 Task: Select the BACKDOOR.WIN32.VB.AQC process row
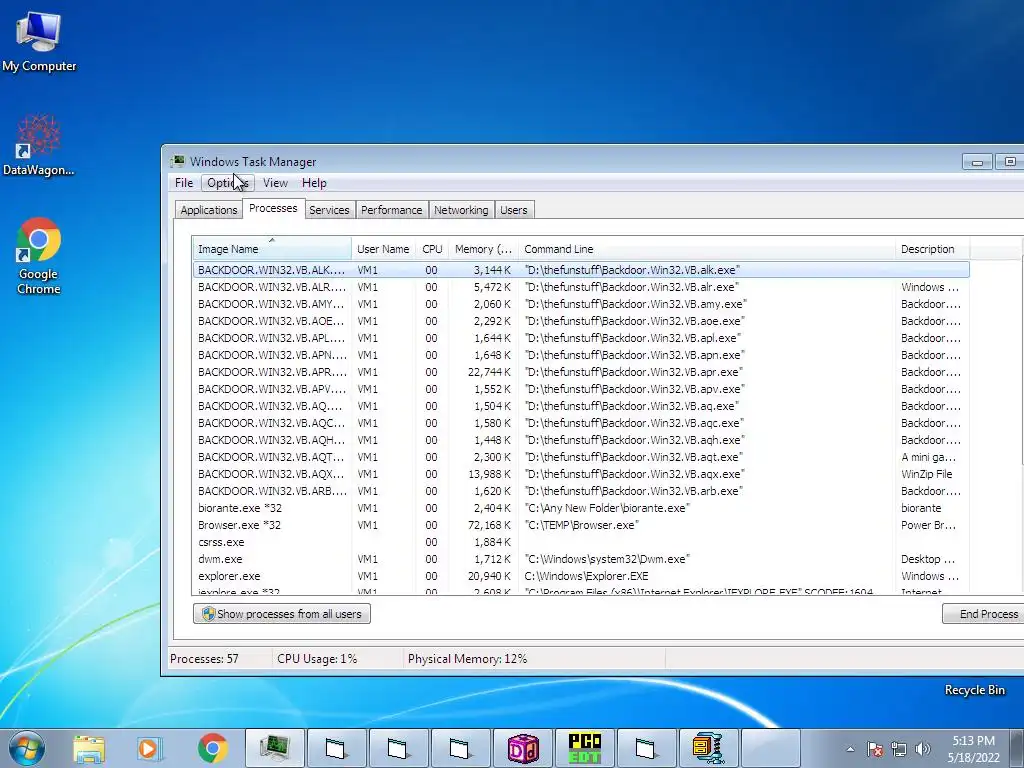coord(581,423)
